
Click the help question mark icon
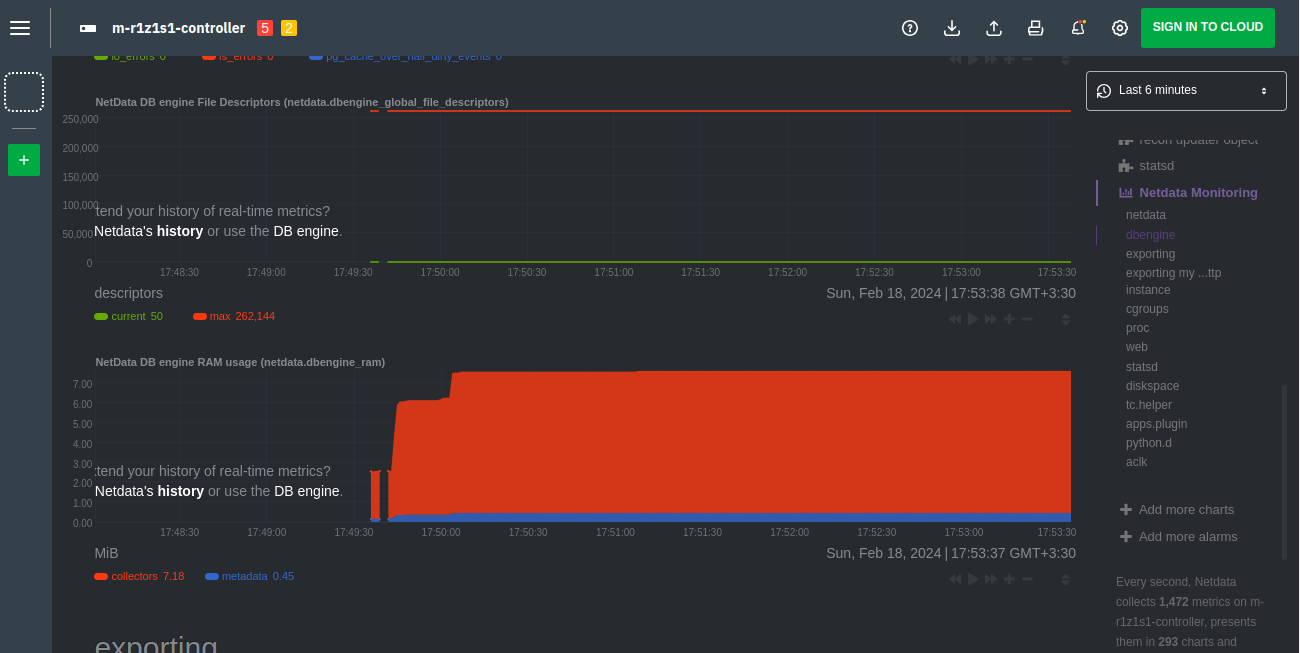(910, 28)
